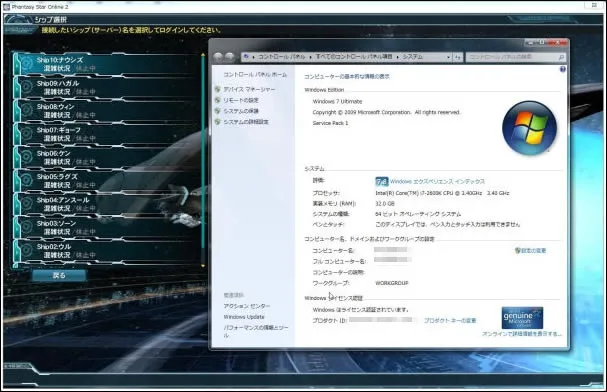Click the 32.0 GB RAM value
Viewport: 607px width, 392px height.
(385, 204)
